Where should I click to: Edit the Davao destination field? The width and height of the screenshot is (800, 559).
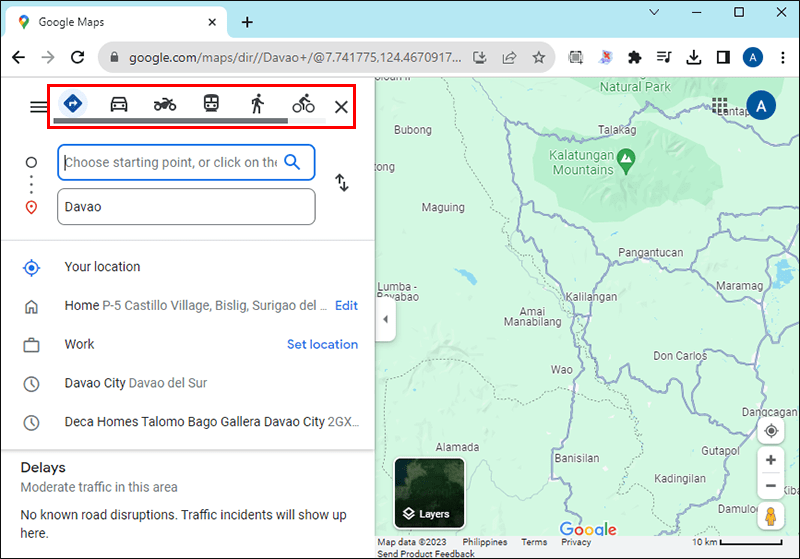(186, 207)
